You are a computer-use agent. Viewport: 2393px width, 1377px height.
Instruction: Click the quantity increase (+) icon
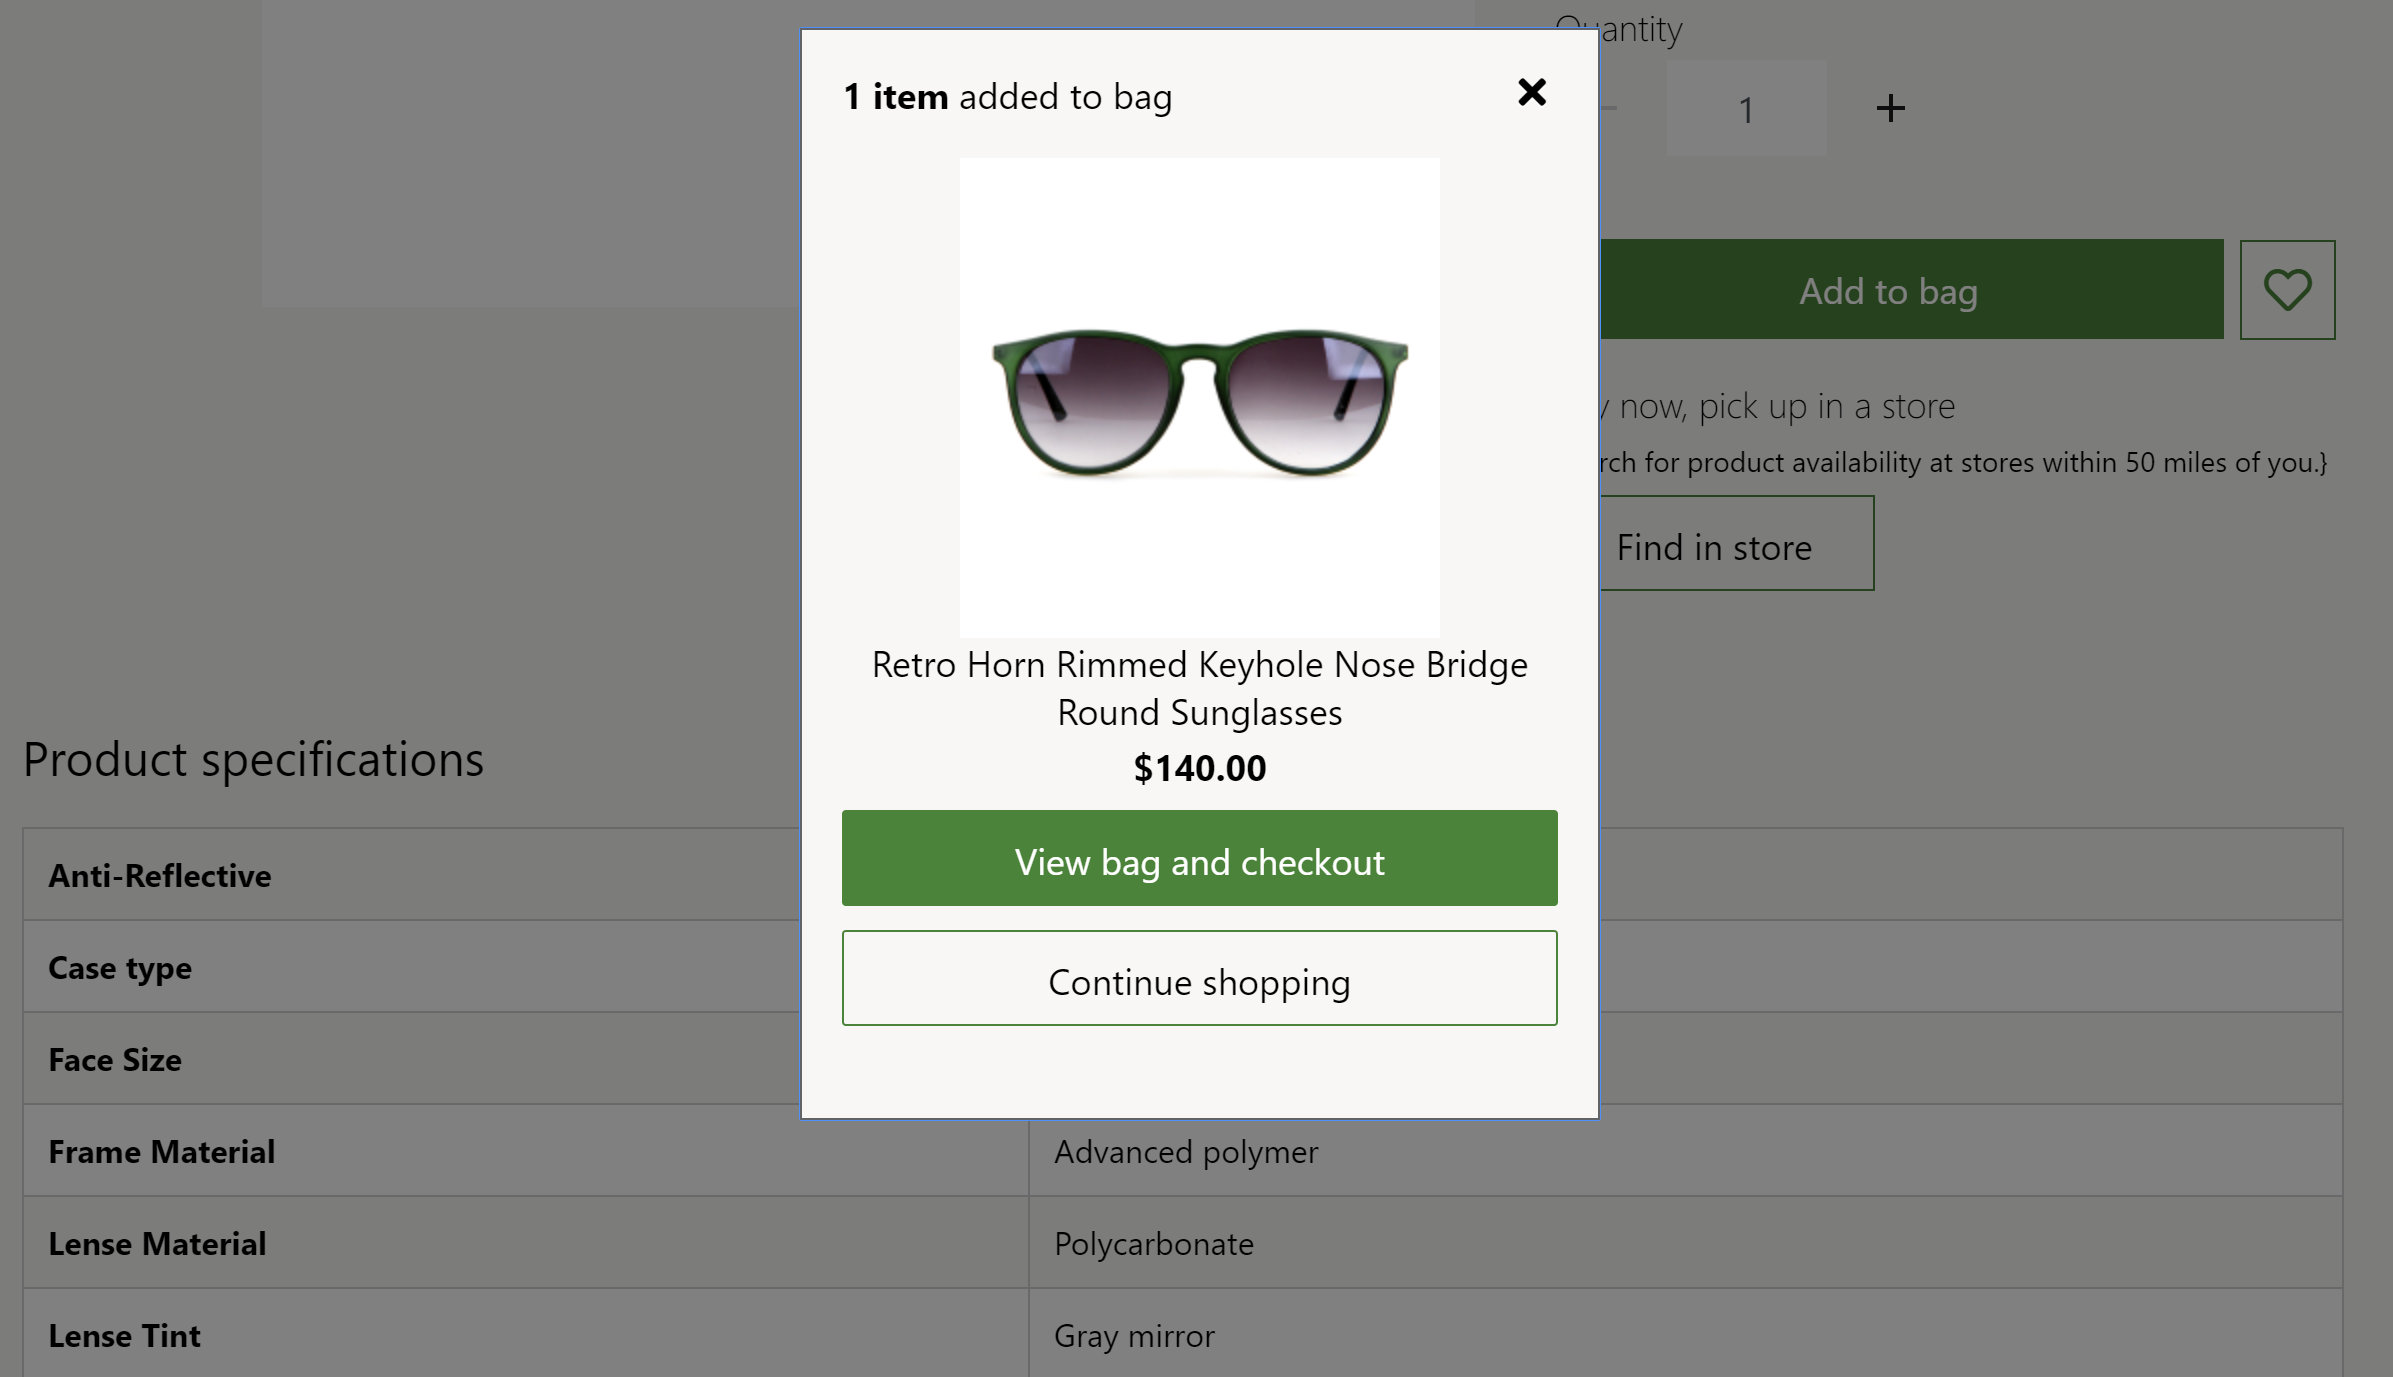1890,108
